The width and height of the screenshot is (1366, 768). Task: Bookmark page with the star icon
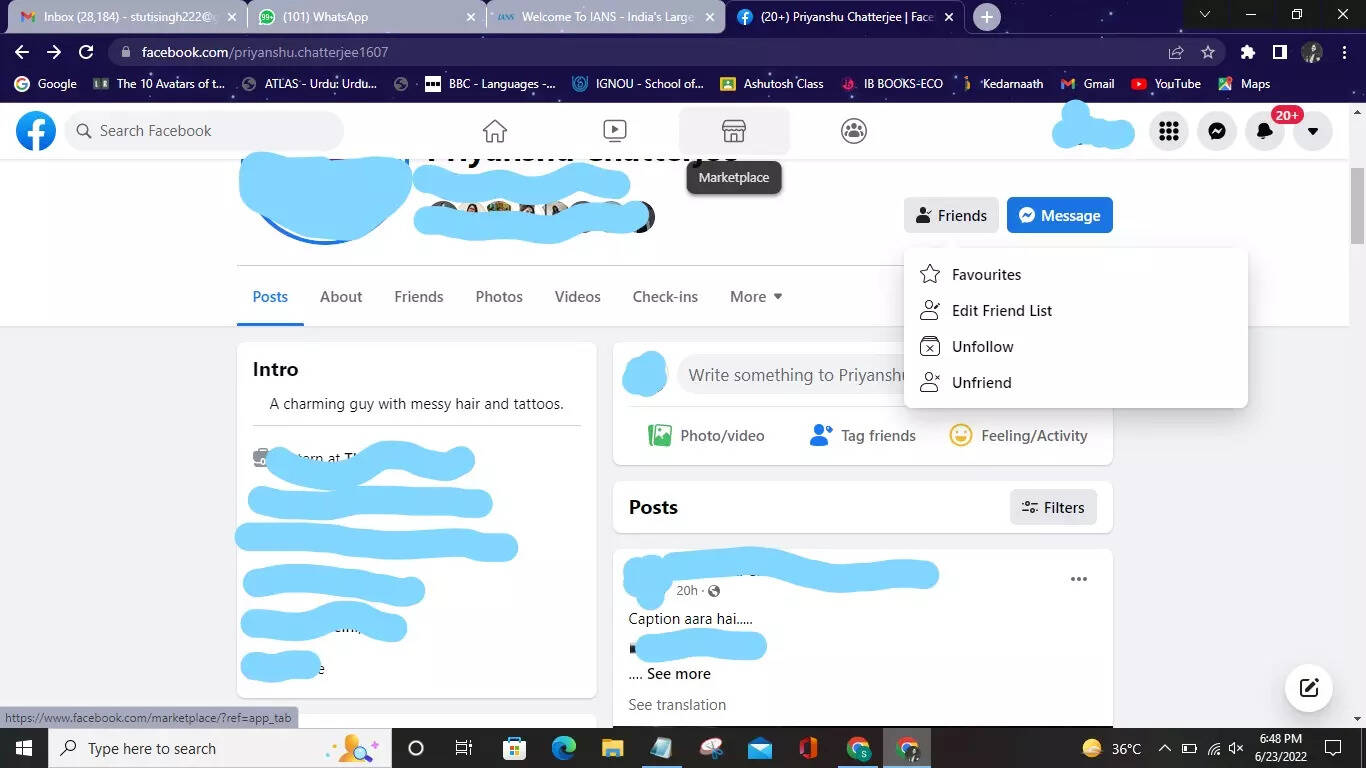click(x=1208, y=52)
